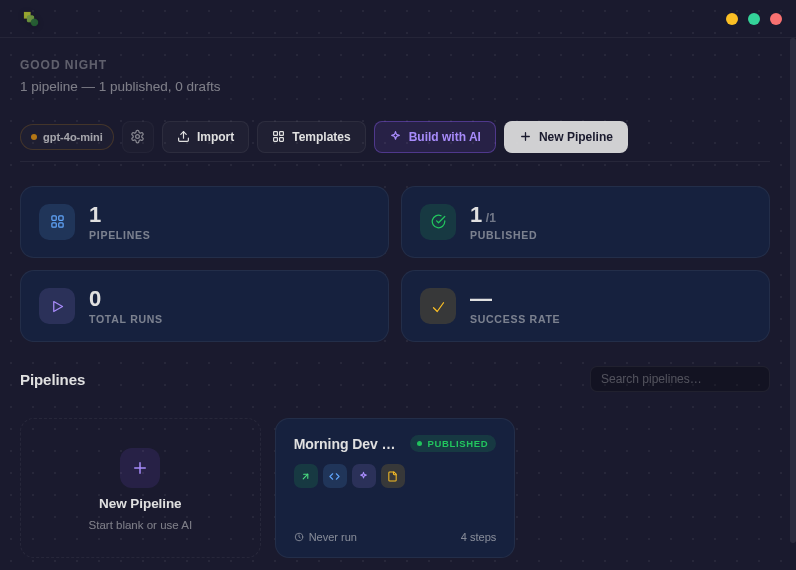Click the purple sparkle AI step icon
Screen dimensions: 796x570
click(364, 476)
